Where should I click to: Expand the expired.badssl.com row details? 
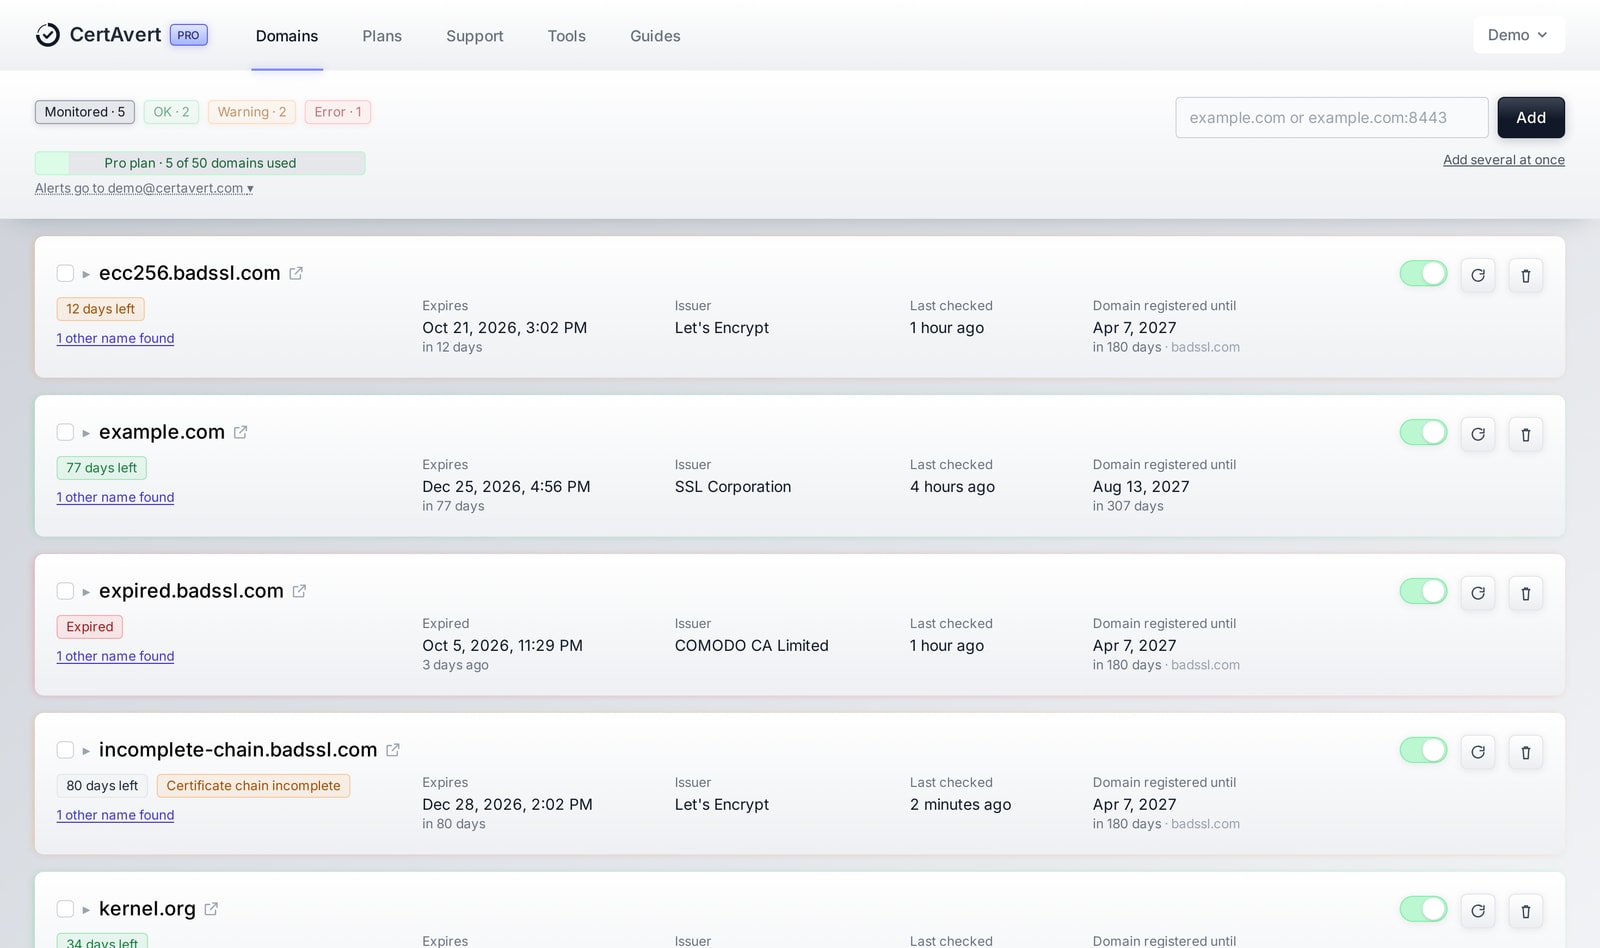[86, 592]
